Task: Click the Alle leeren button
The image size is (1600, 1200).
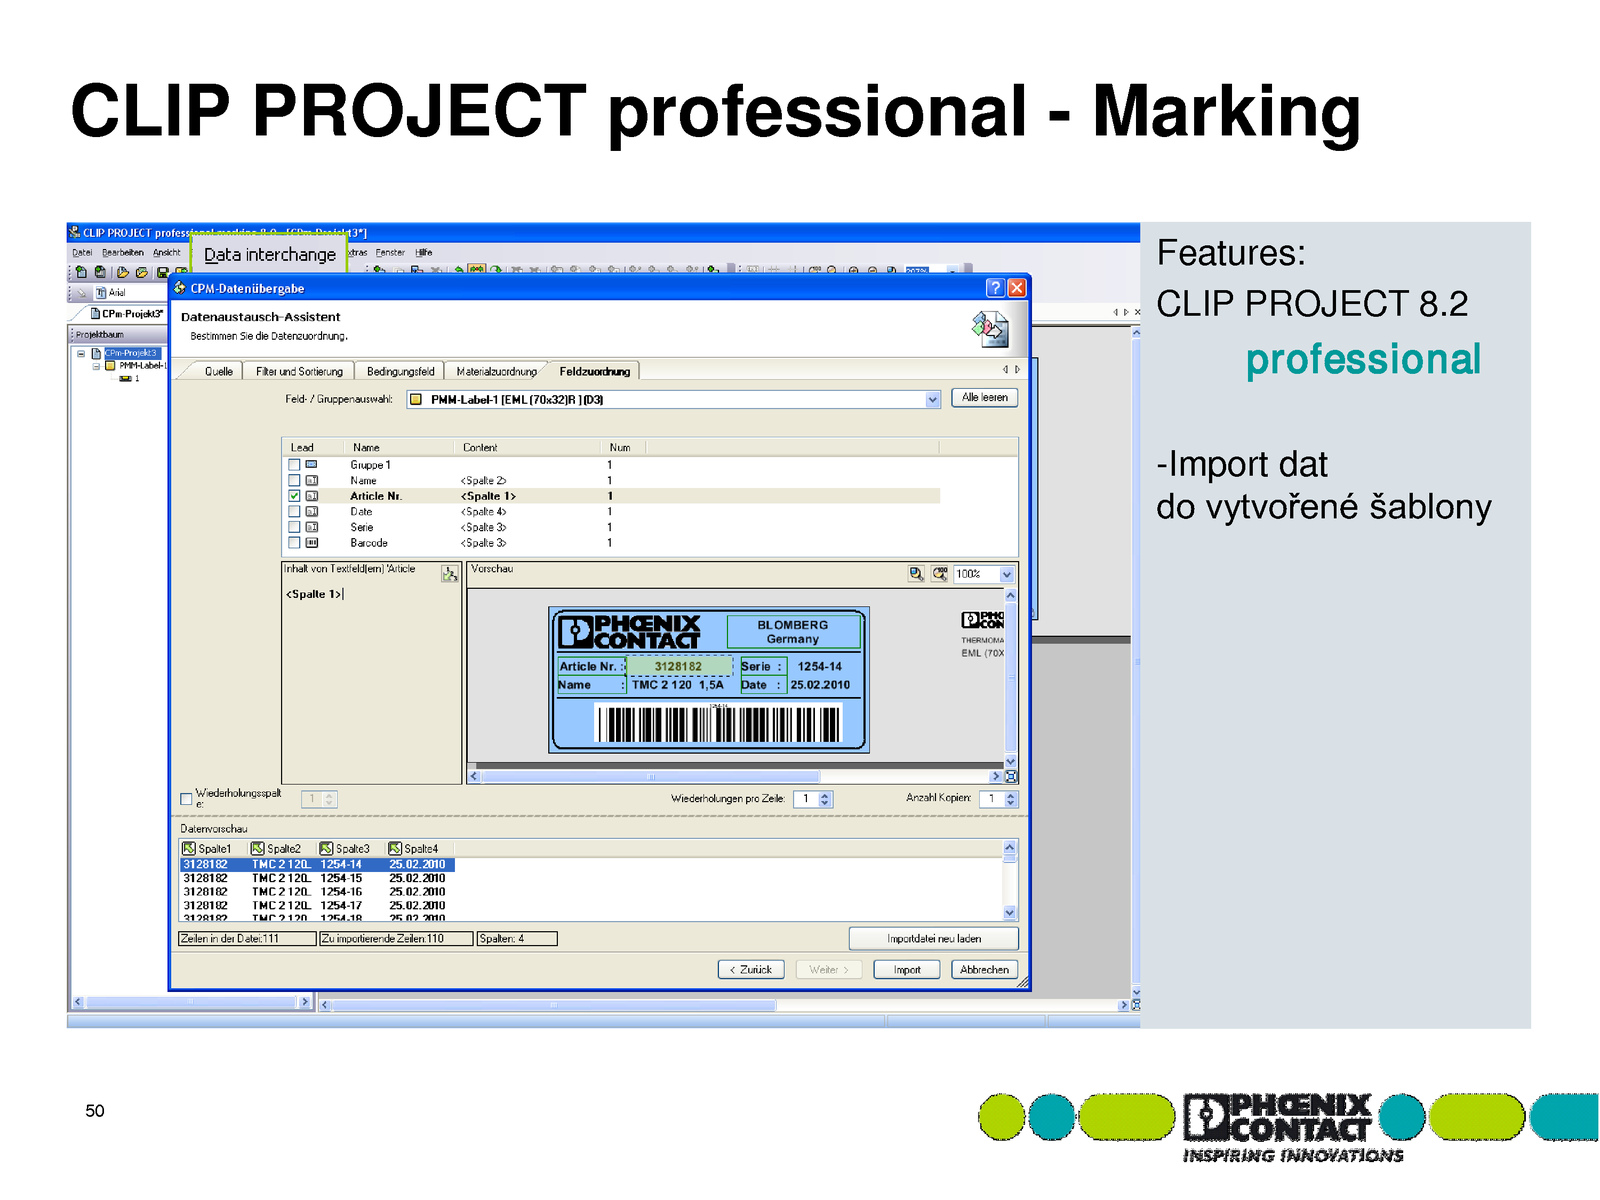Action: [x=984, y=398]
